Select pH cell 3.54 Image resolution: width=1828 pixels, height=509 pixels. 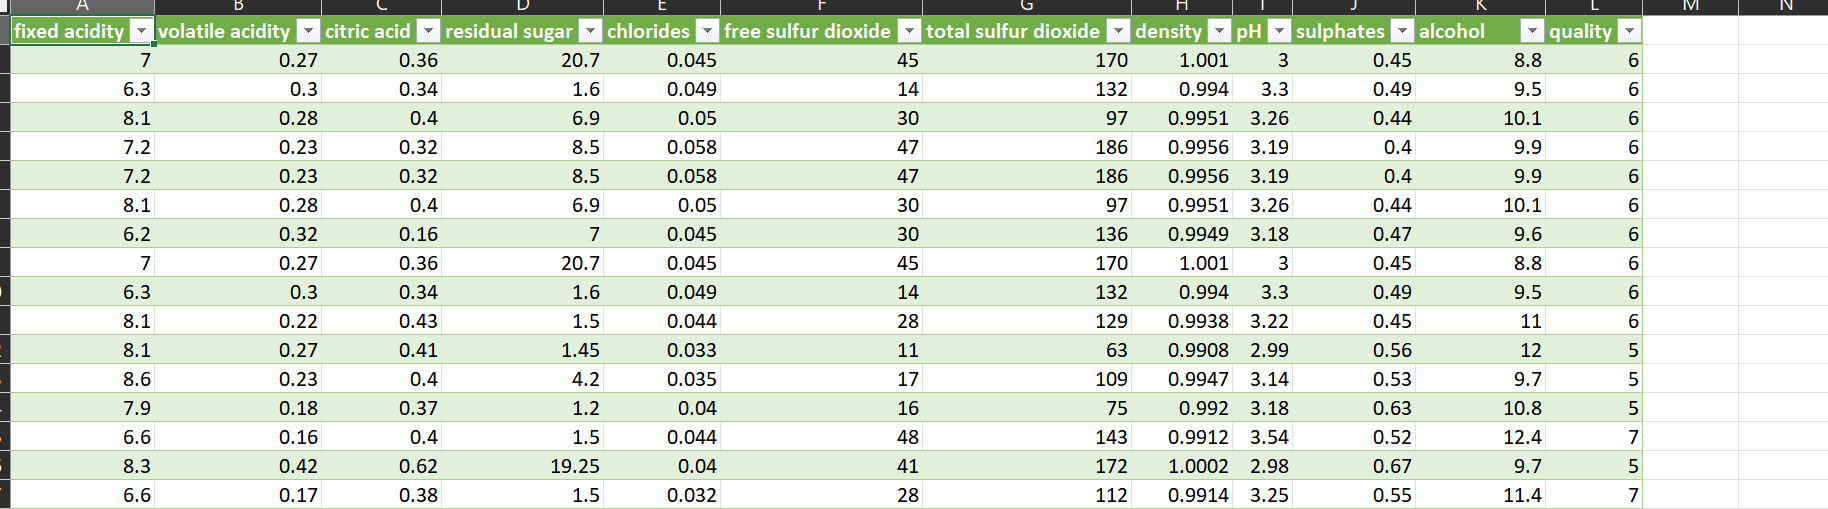[1262, 437]
